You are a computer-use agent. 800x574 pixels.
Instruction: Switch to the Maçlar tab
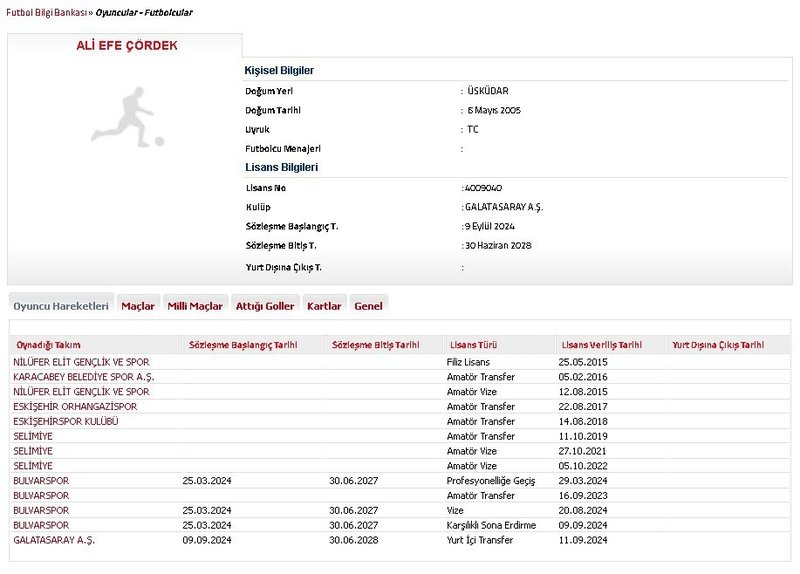(x=138, y=306)
